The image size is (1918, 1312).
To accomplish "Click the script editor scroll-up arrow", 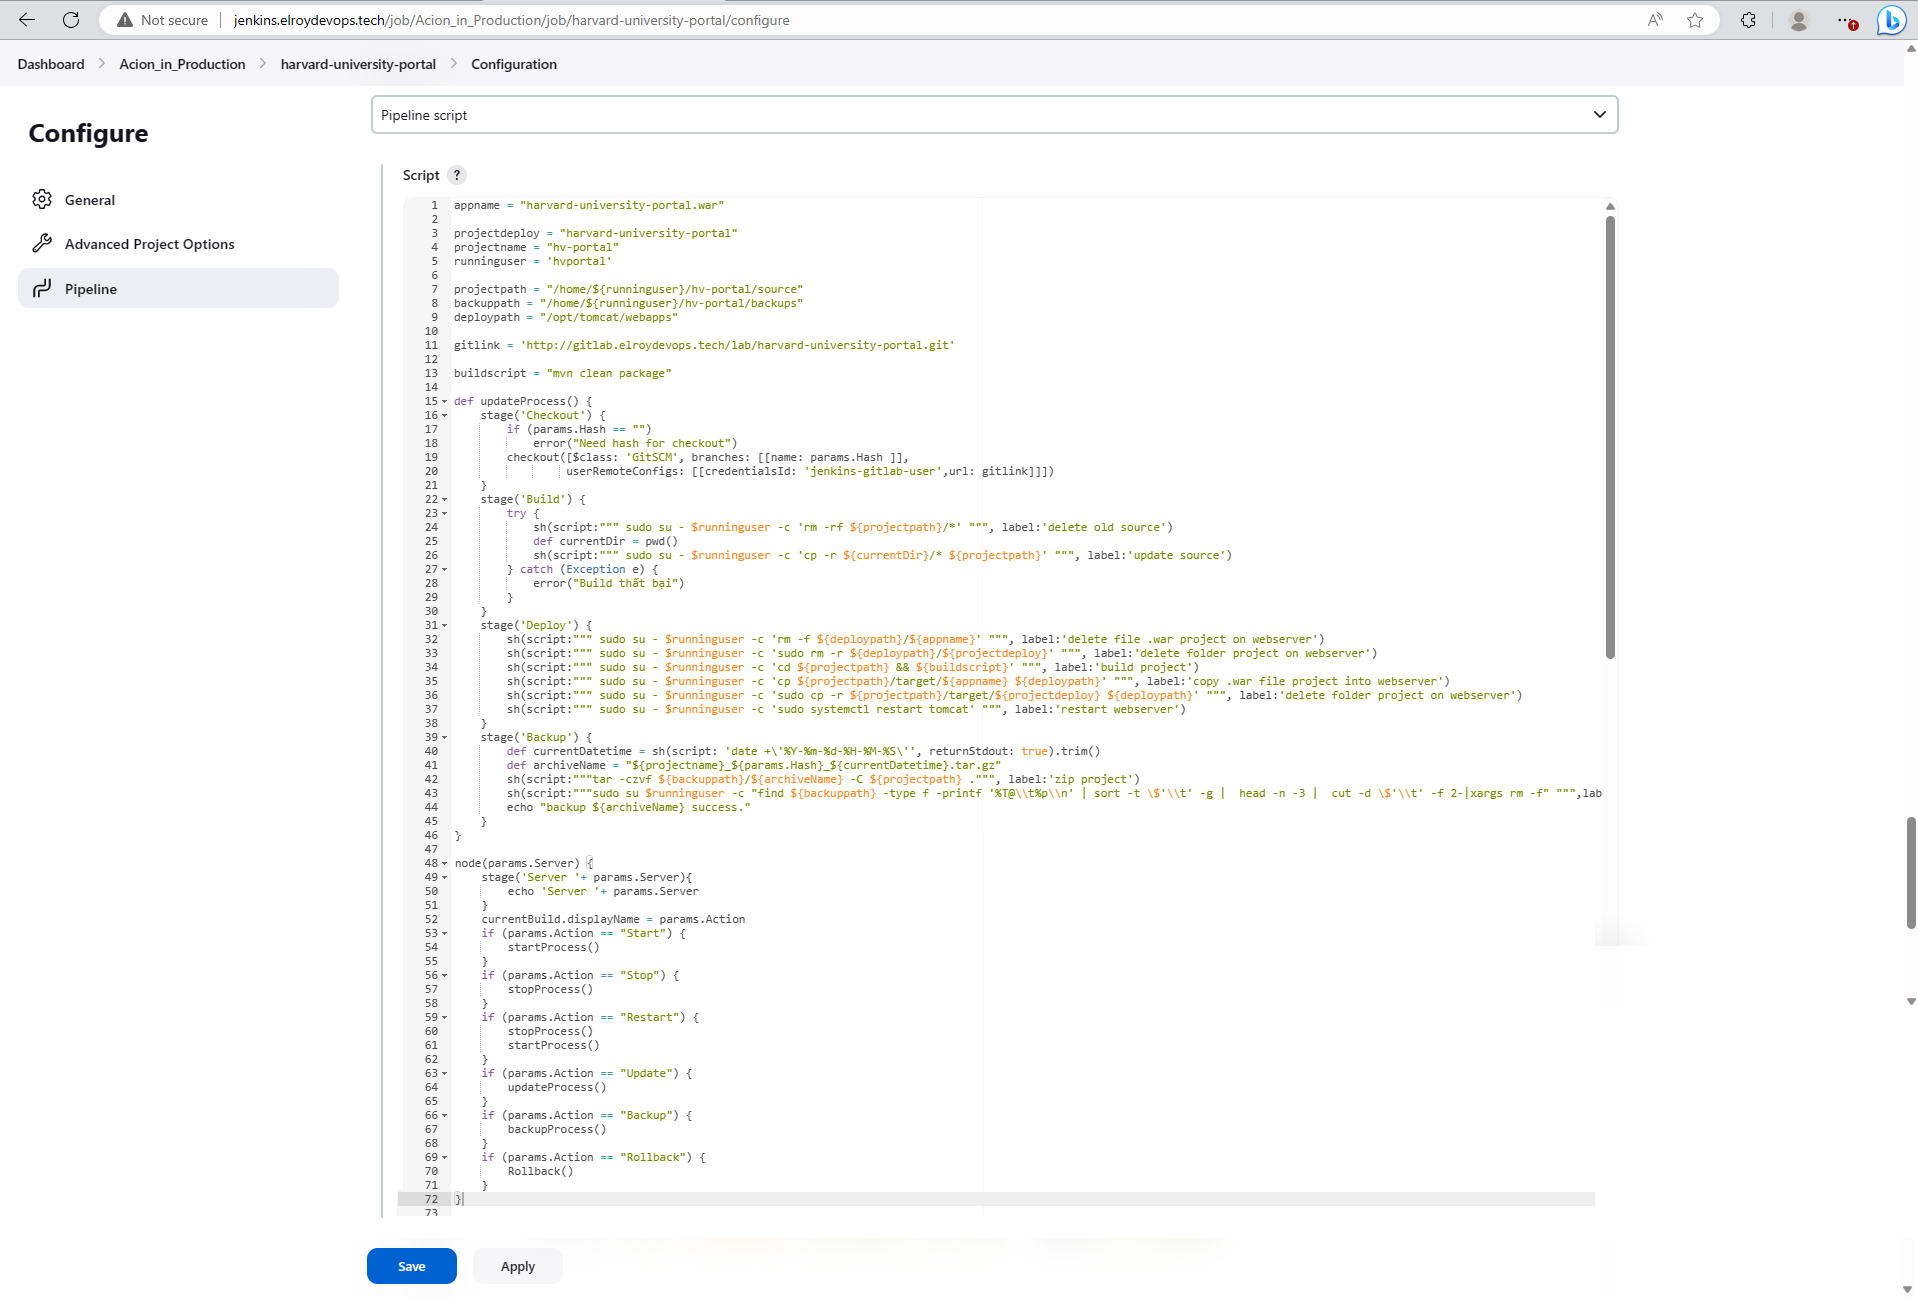I will pos(1610,206).
